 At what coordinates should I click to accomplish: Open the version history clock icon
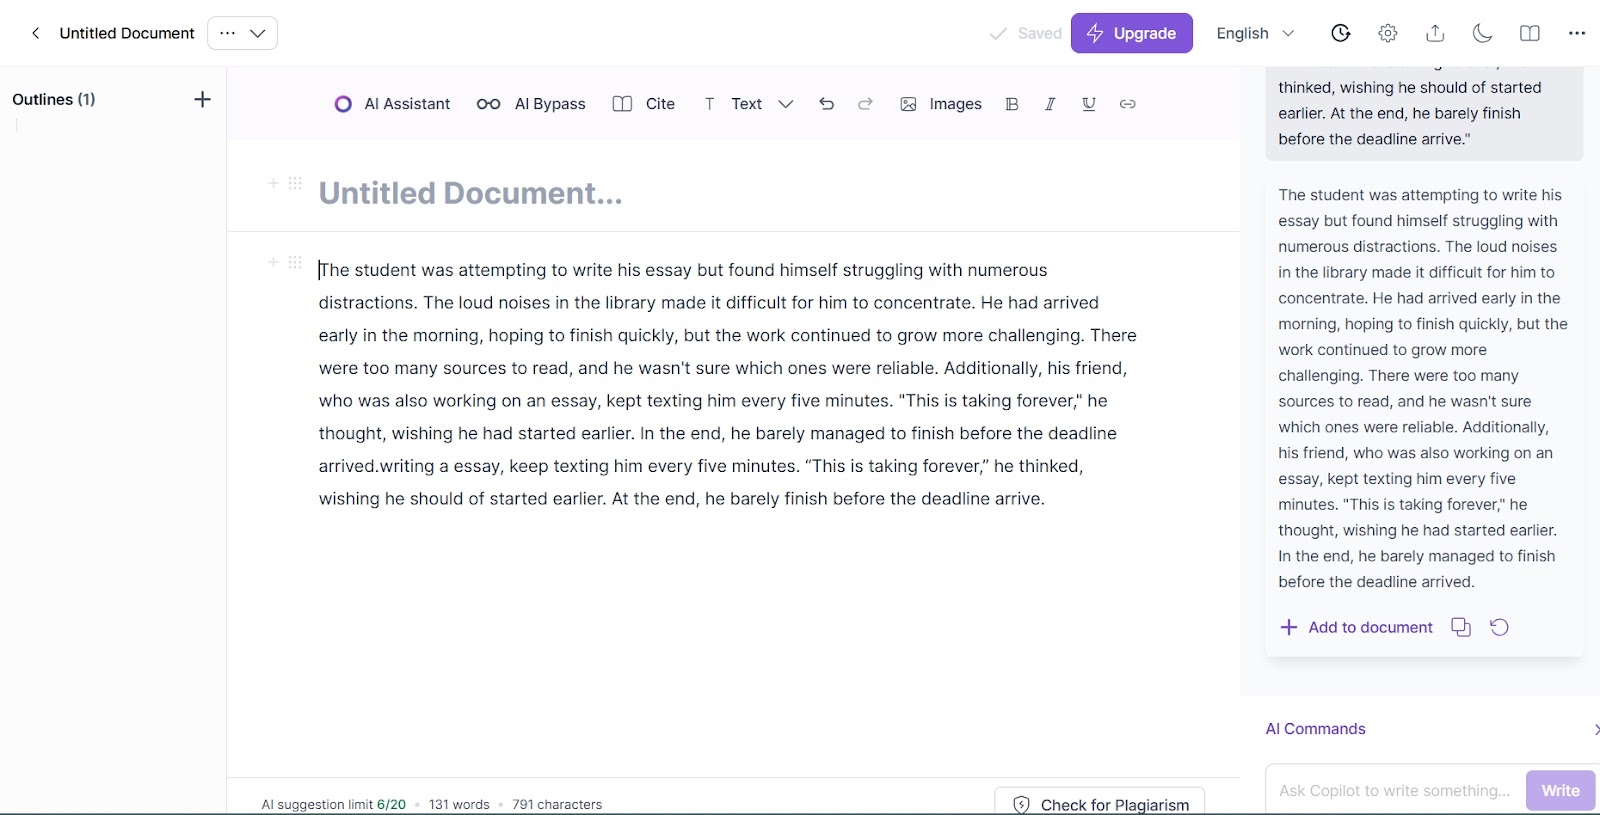pos(1341,33)
